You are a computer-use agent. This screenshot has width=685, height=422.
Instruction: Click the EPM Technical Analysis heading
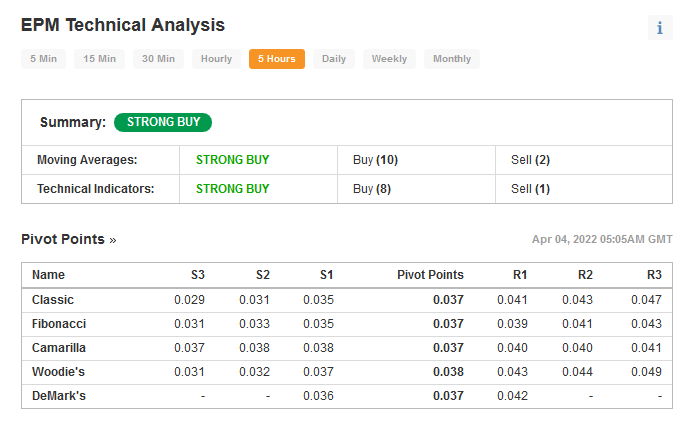coord(123,25)
